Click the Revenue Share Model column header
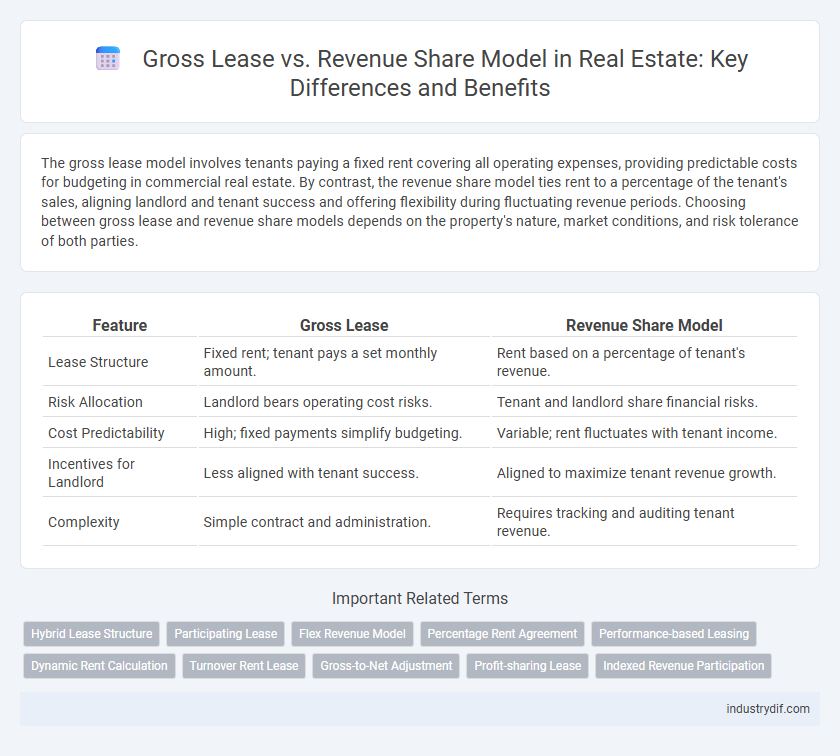The height and width of the screenshot is (756, 840). point(644,325)
